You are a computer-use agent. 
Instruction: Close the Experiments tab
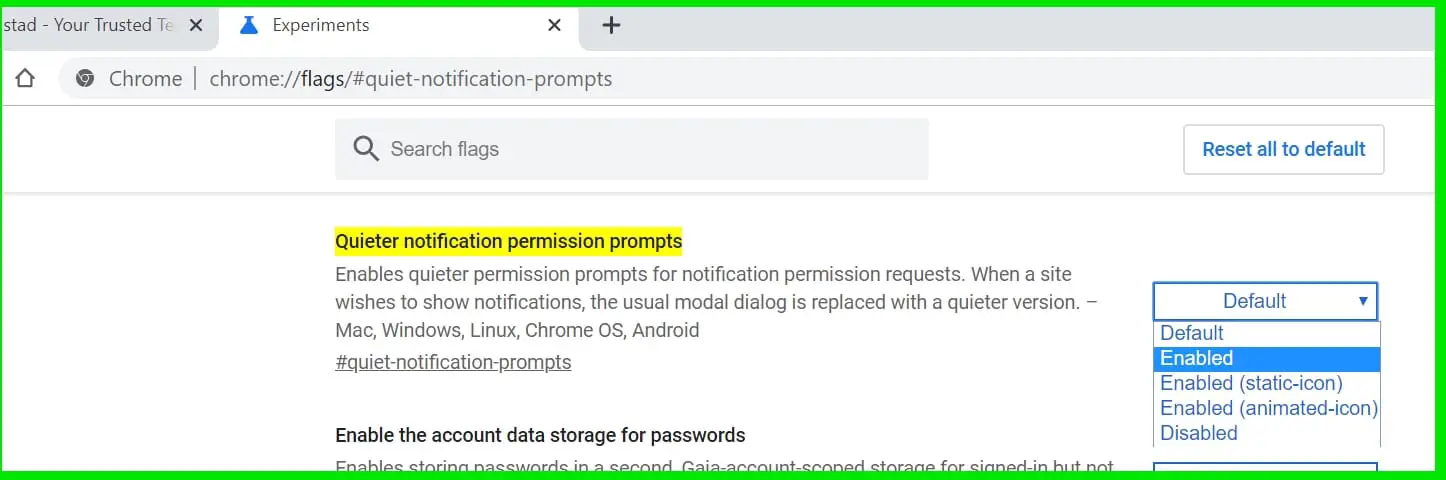point(554,26)
